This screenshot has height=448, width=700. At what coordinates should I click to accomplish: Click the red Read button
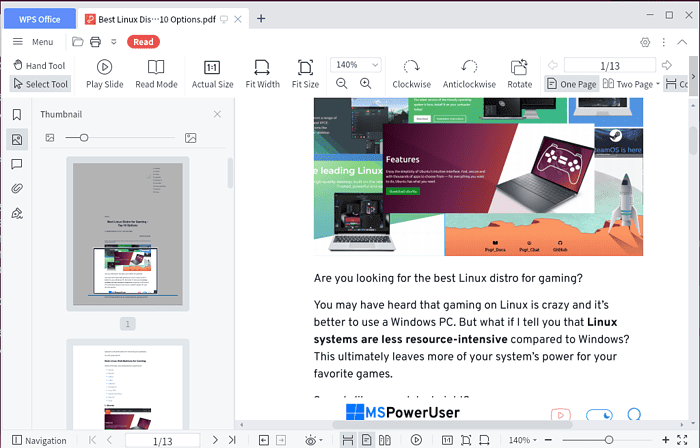point(143,42)
